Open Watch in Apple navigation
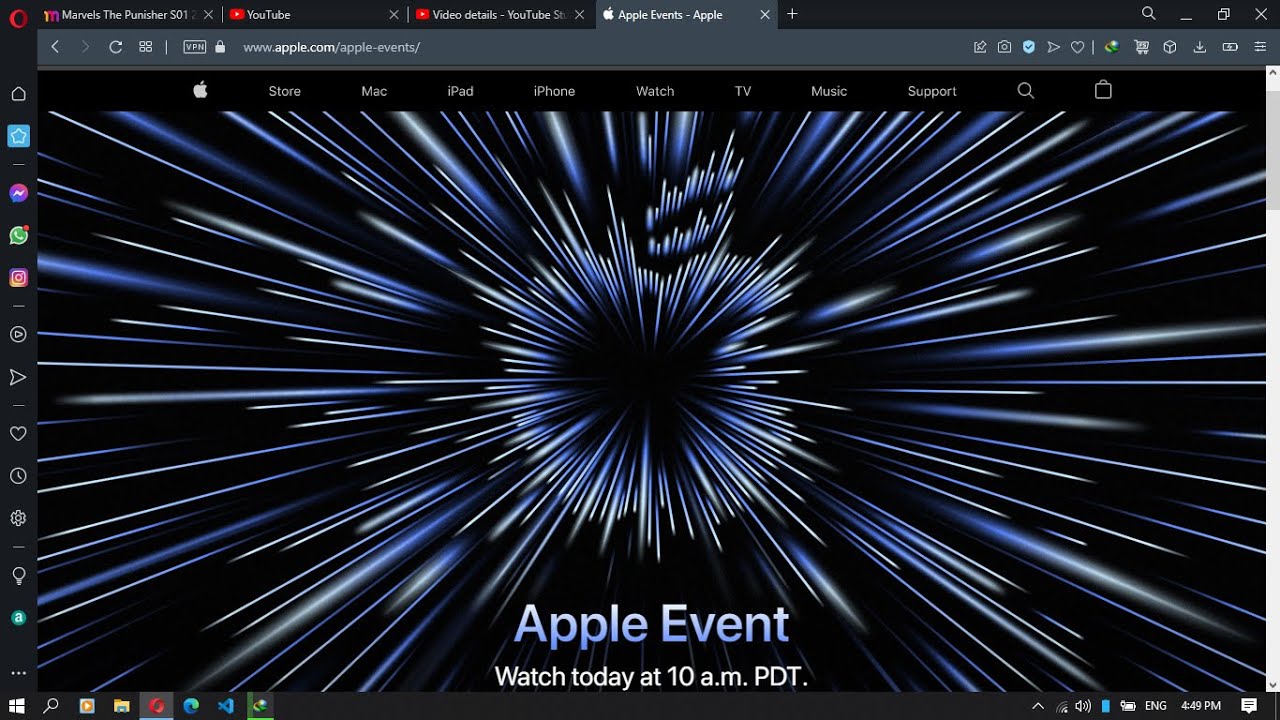 [x=655, y=91]
